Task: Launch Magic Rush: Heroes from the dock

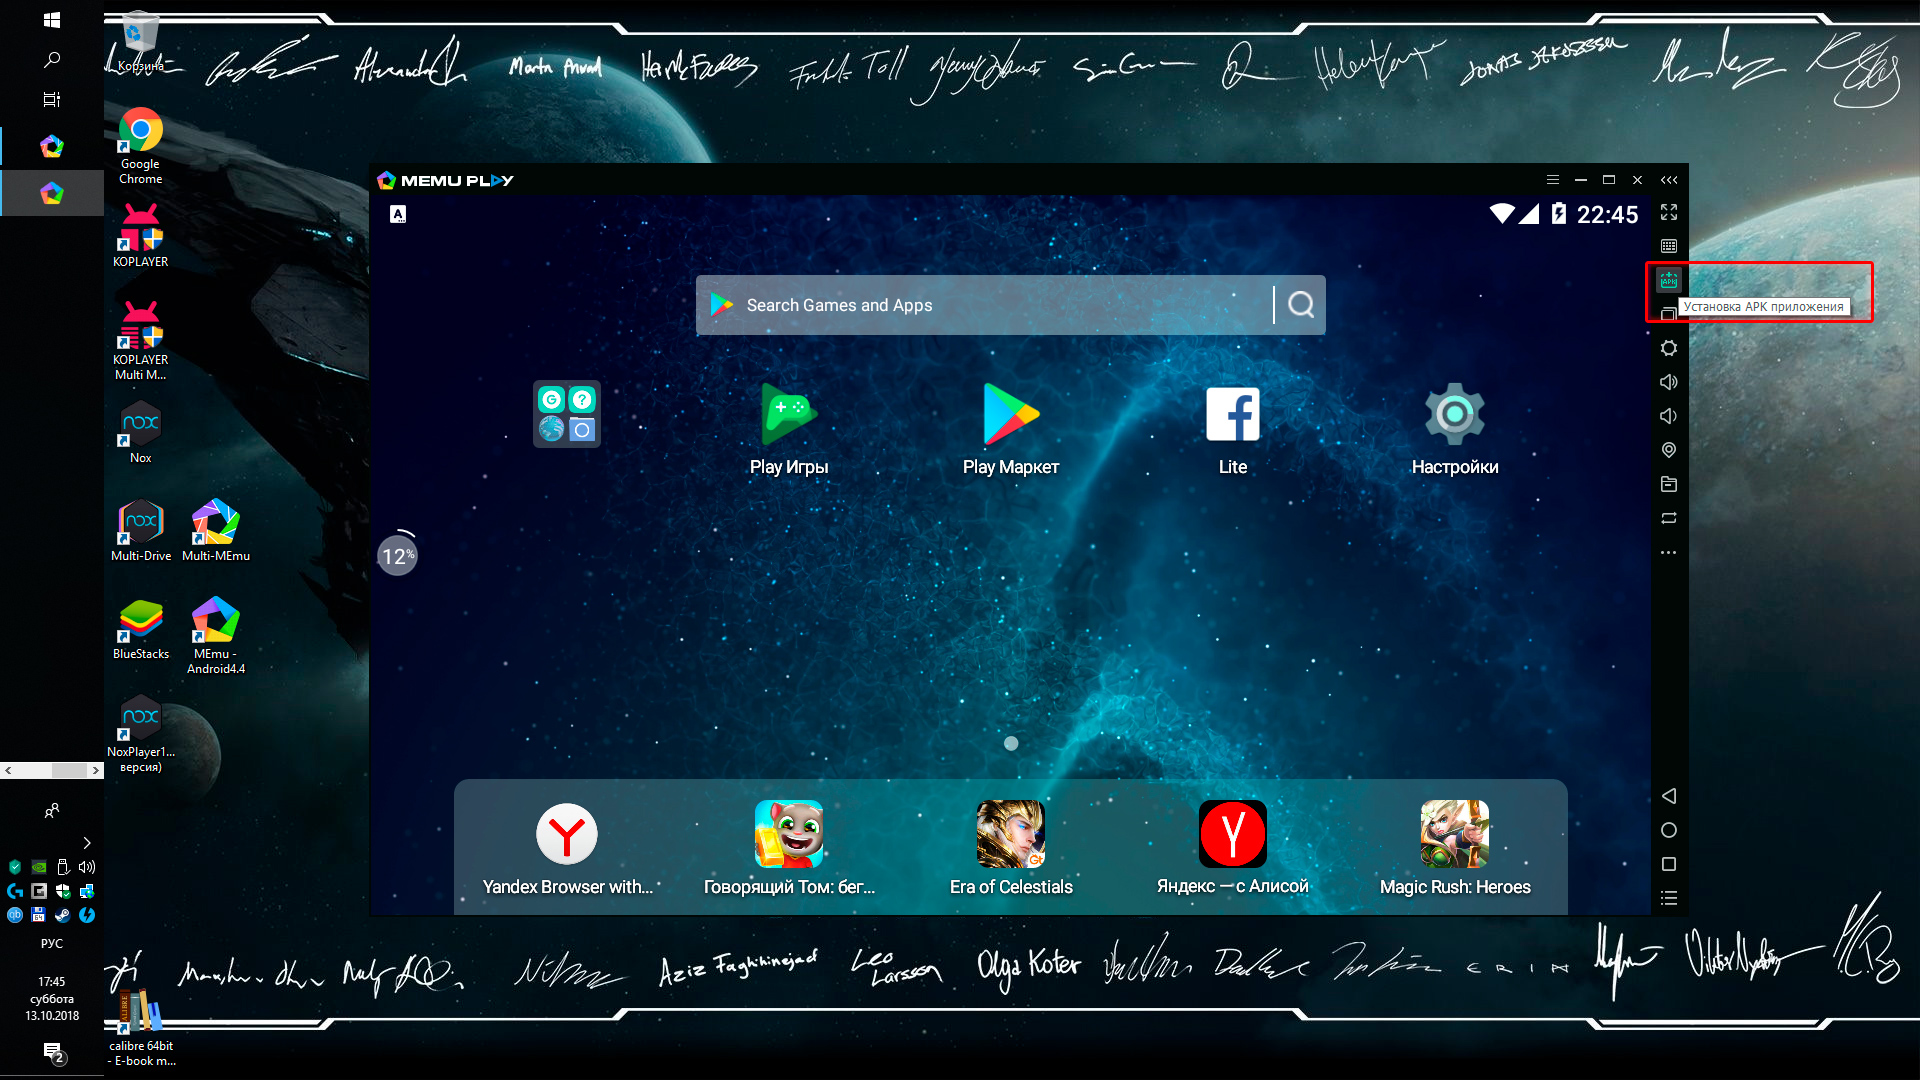Action: [x=1455, y=848]
